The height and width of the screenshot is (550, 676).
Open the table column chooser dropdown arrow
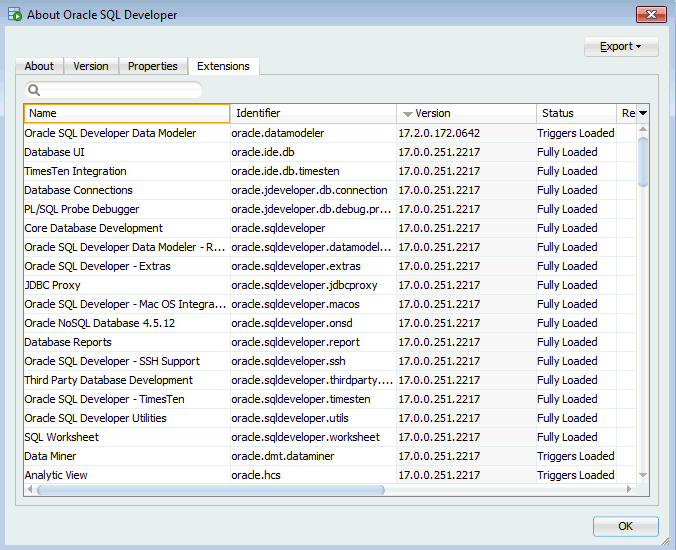tap(643, 113)
